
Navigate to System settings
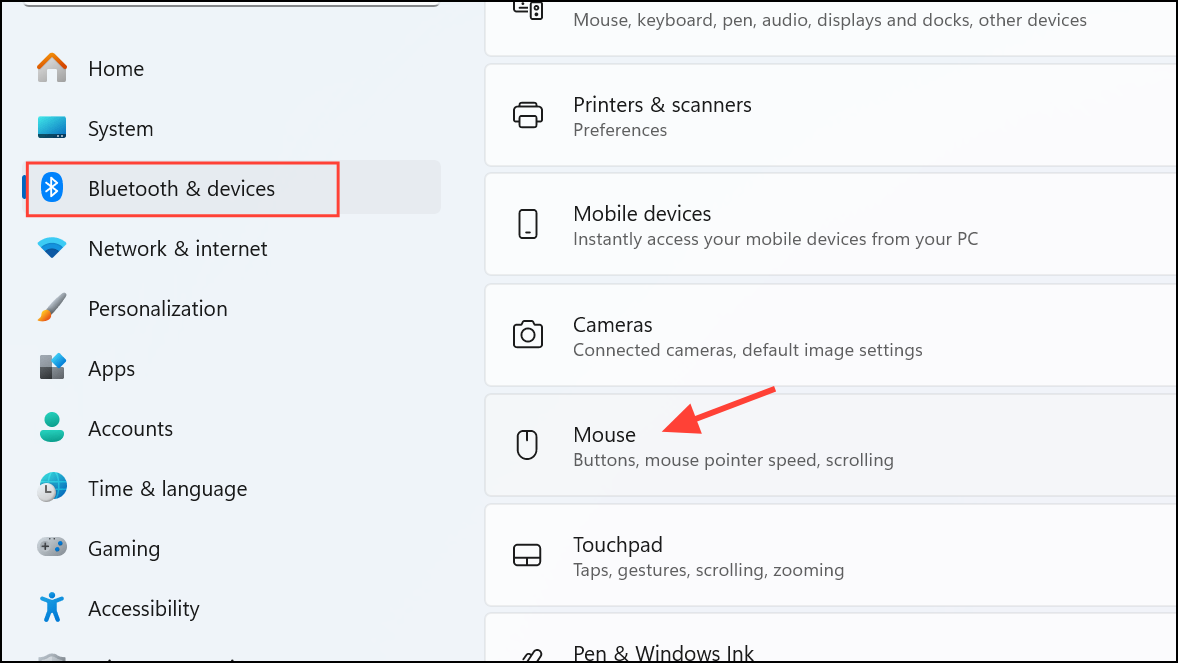[120, 128]
